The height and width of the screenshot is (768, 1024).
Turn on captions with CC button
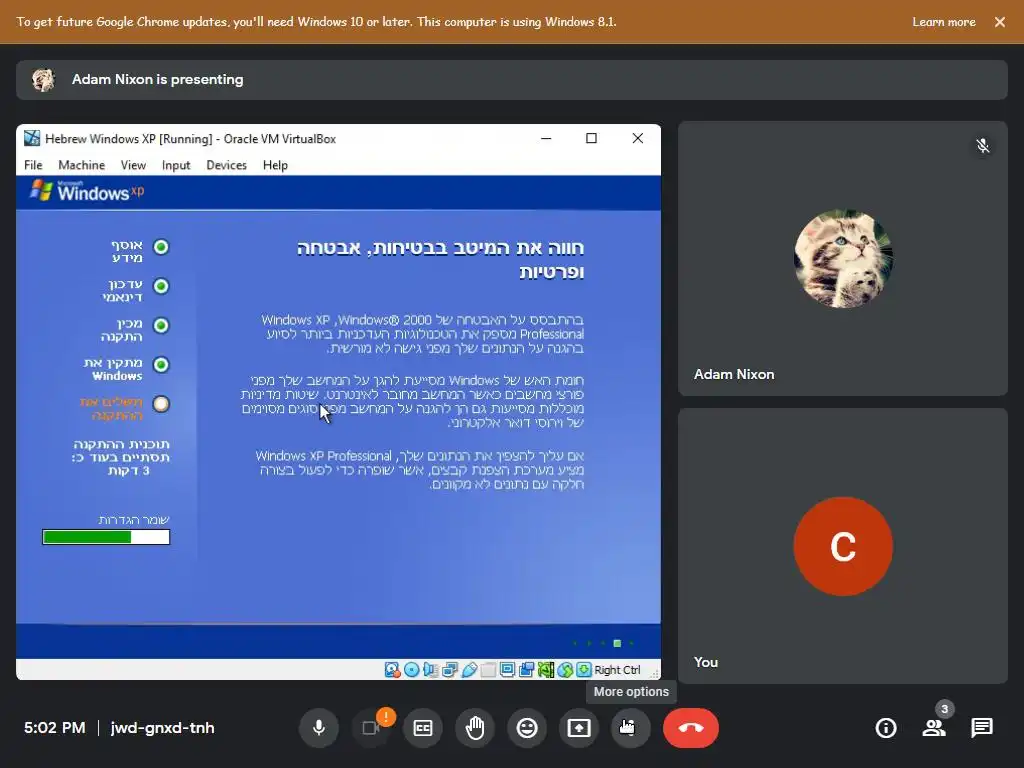423,728
